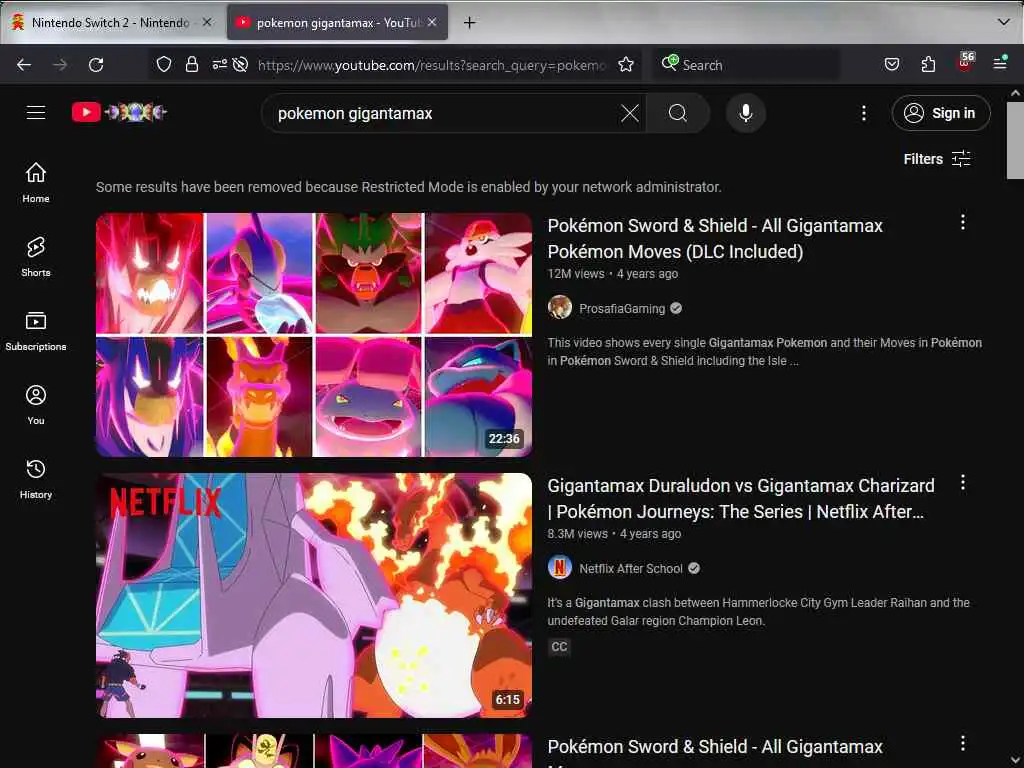Open the third Pokémon Sword & Shield video title
Screen dimensions: 1024x768
(715, 751)
